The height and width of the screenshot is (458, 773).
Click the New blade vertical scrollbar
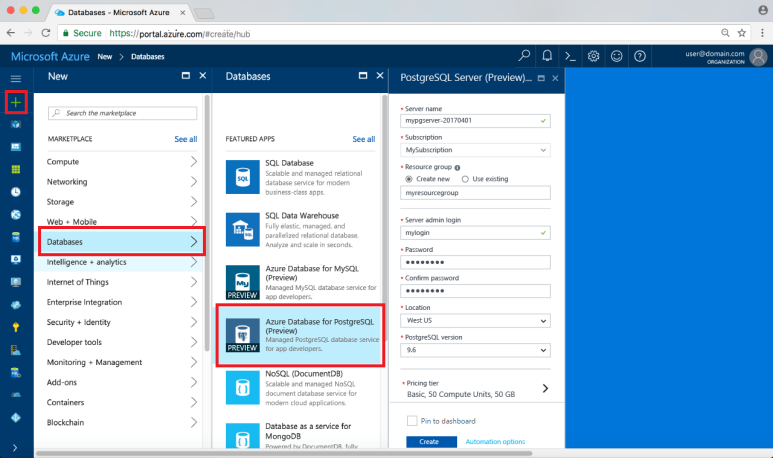207,223
